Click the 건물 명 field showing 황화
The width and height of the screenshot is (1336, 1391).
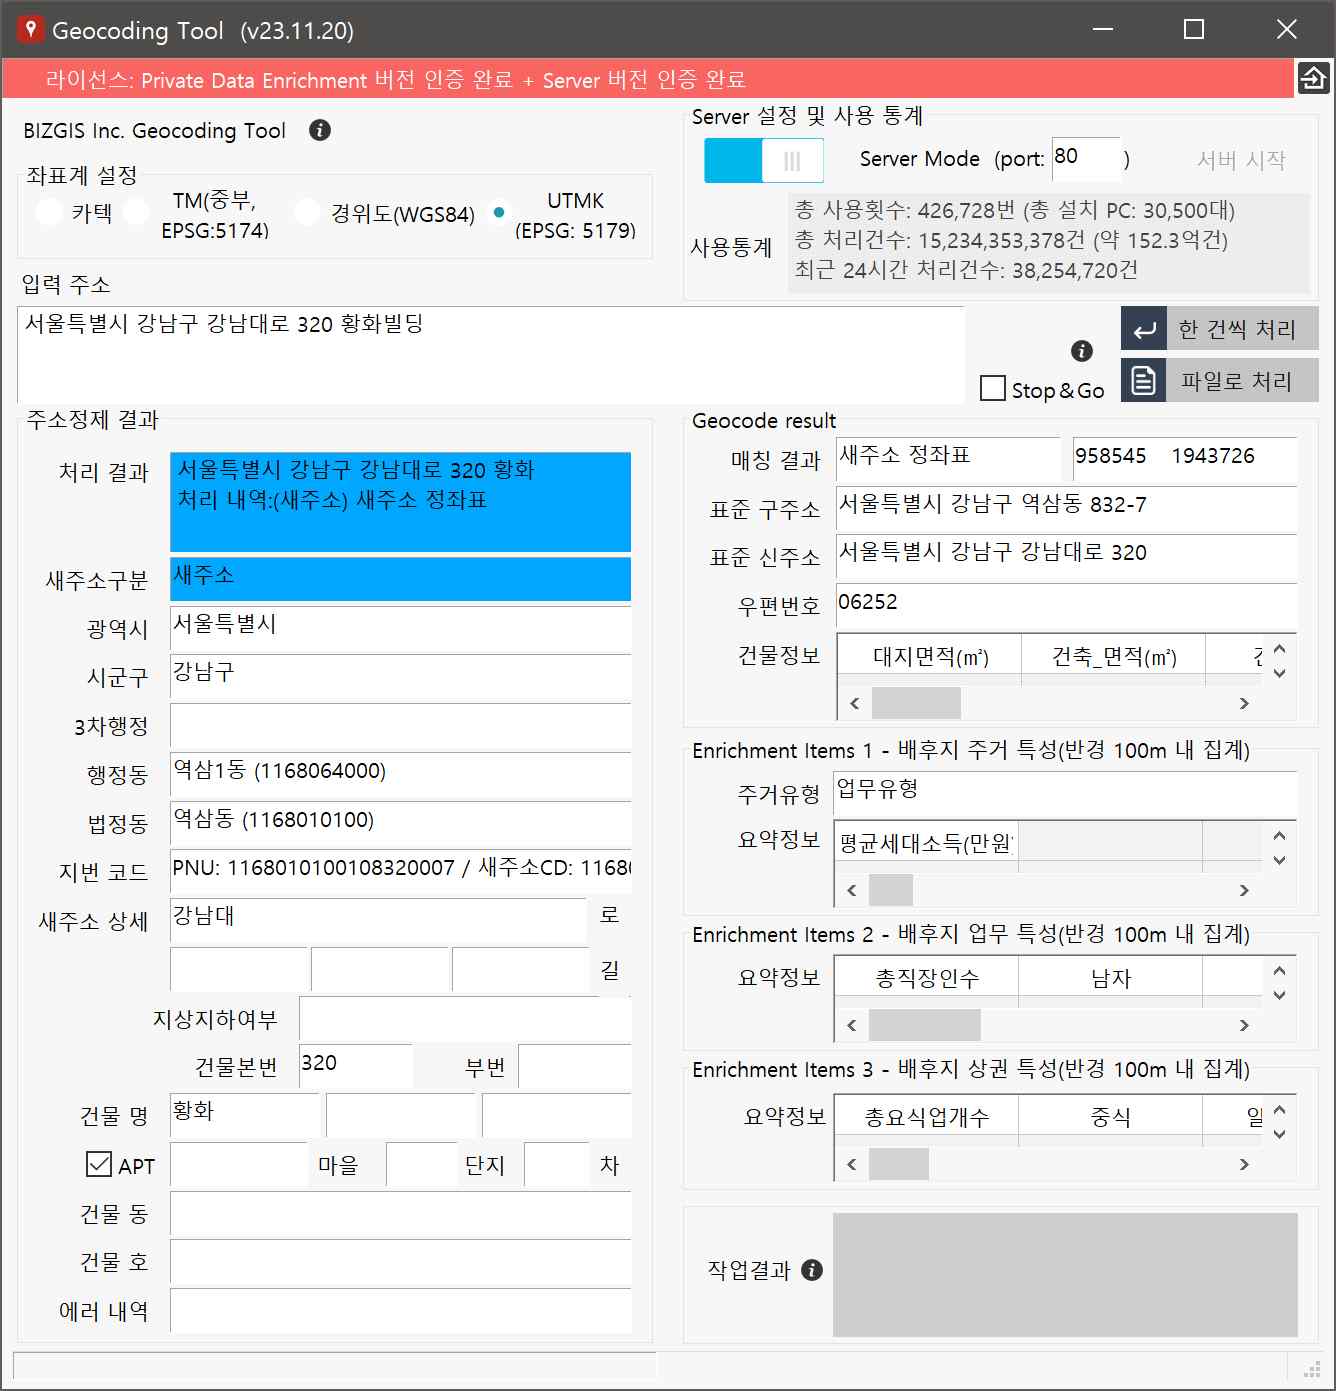tap(245, 1115)
